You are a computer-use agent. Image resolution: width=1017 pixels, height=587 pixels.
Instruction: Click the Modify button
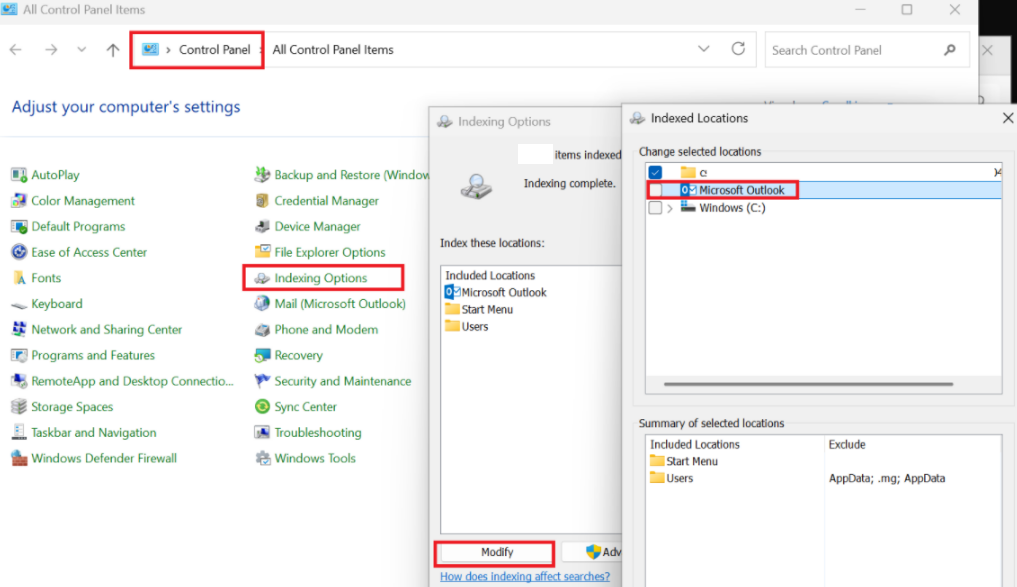click(497, 552)
